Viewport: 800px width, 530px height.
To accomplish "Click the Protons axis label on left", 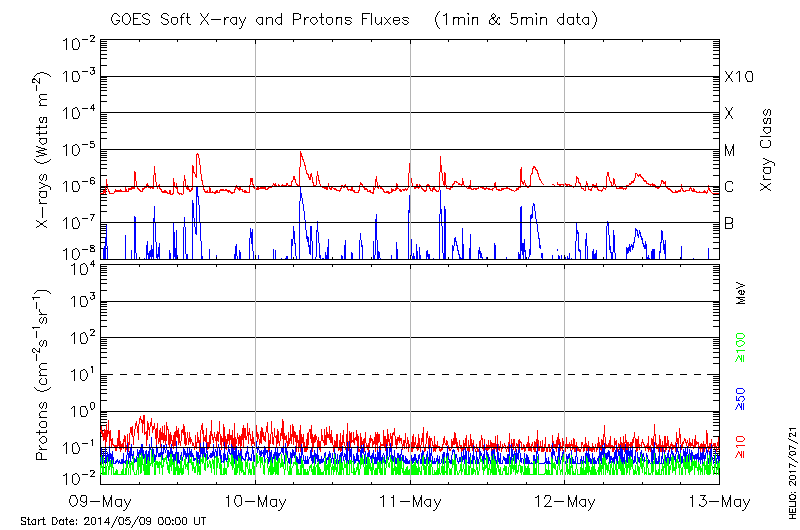I will [44, 374].
